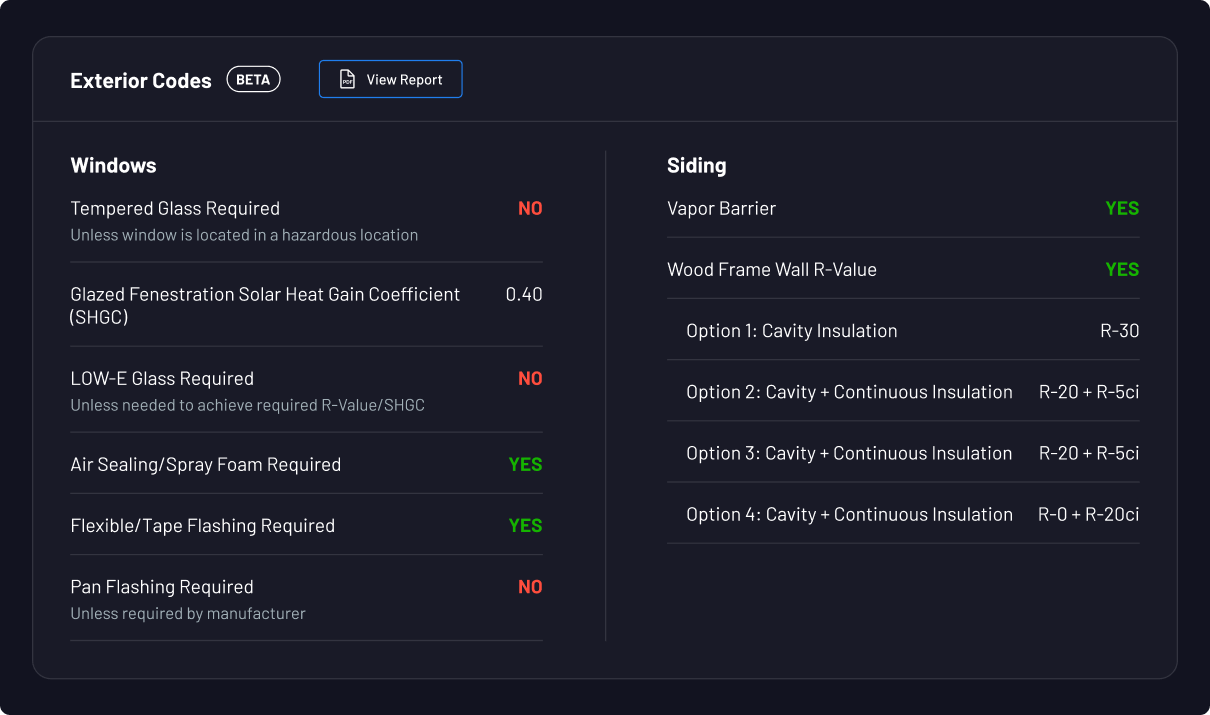Viewport: 1210px width, 715px height.
Task: Select Option 1: Cavity Insulation row label
Action: coord(792,331)
